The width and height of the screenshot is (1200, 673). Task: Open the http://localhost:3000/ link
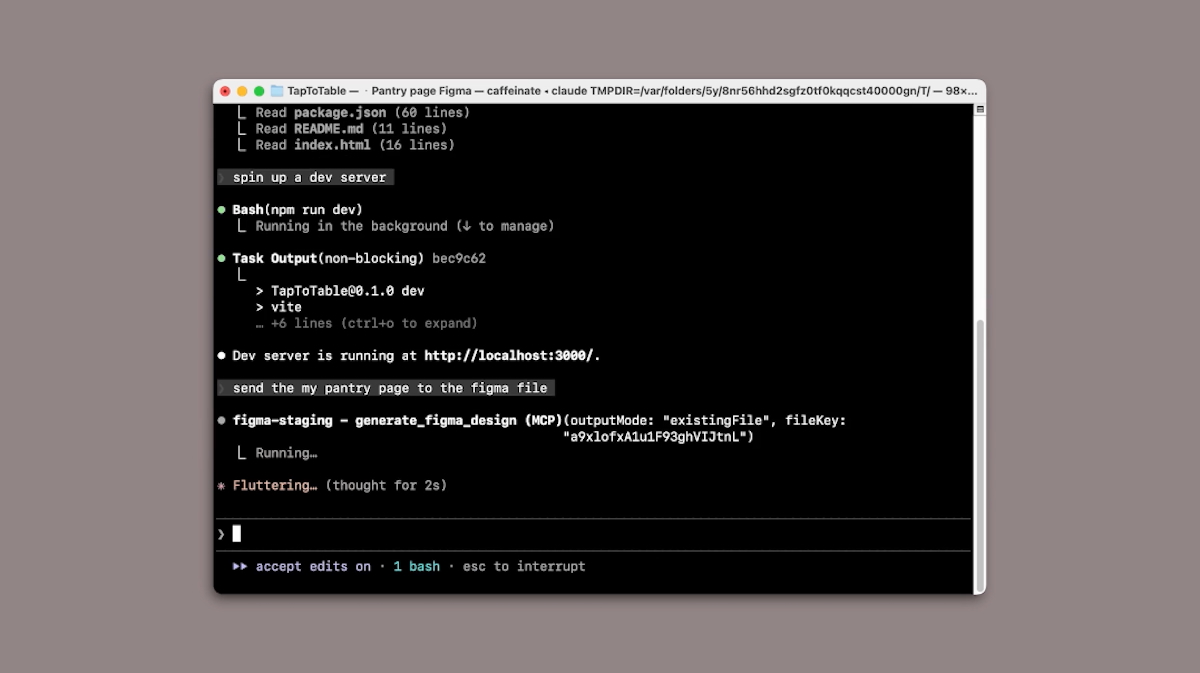tap(510, 356)
